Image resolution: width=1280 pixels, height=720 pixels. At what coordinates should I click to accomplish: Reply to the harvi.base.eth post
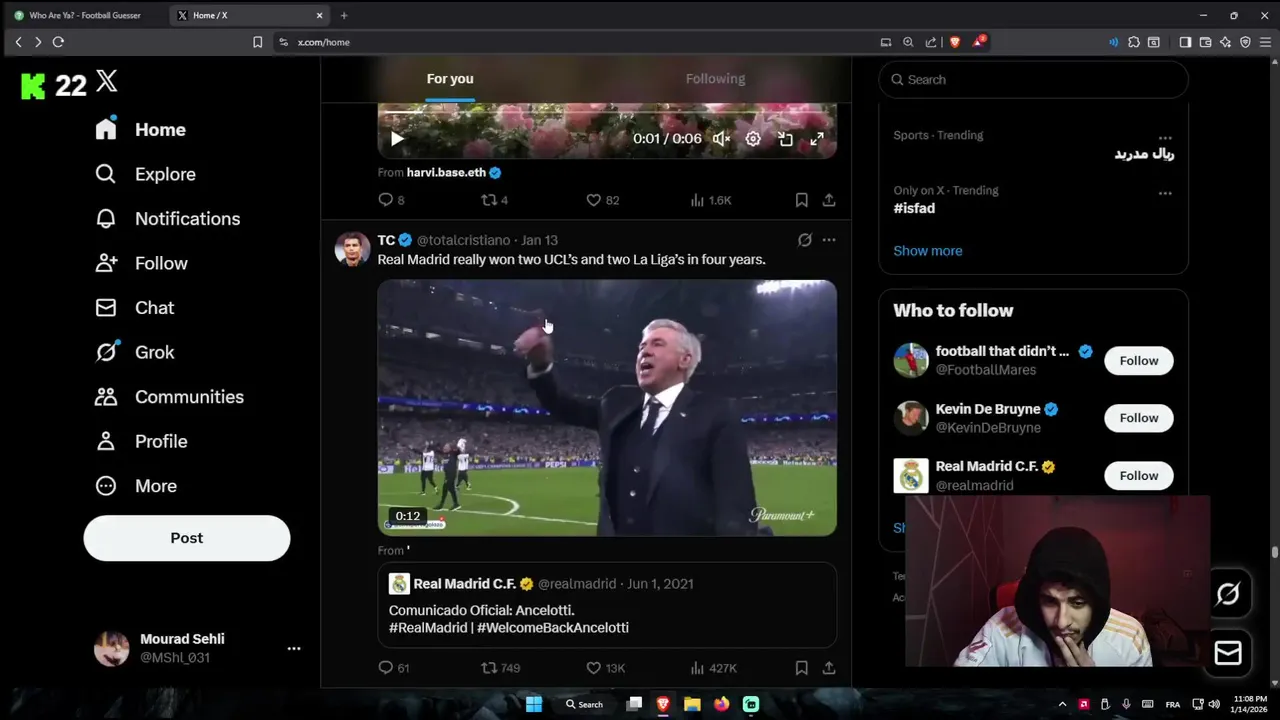391,200
